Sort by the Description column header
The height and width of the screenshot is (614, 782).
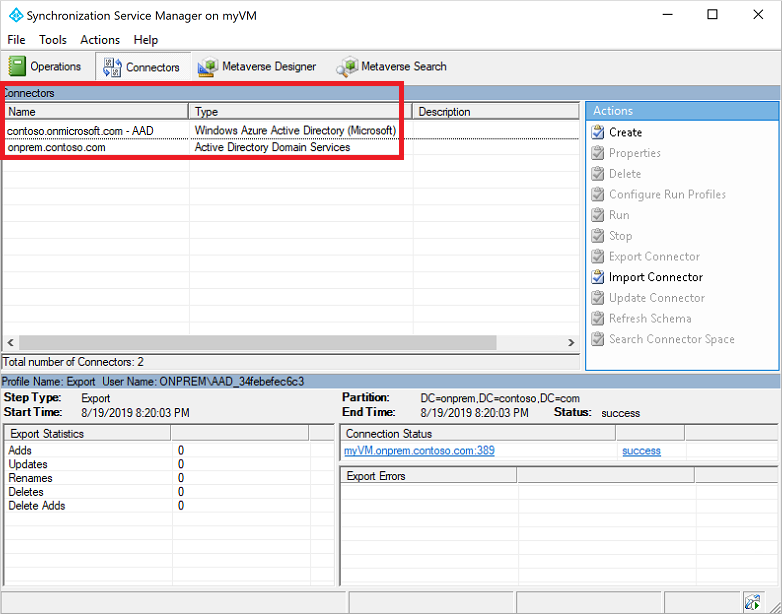[x=496, y=112]
